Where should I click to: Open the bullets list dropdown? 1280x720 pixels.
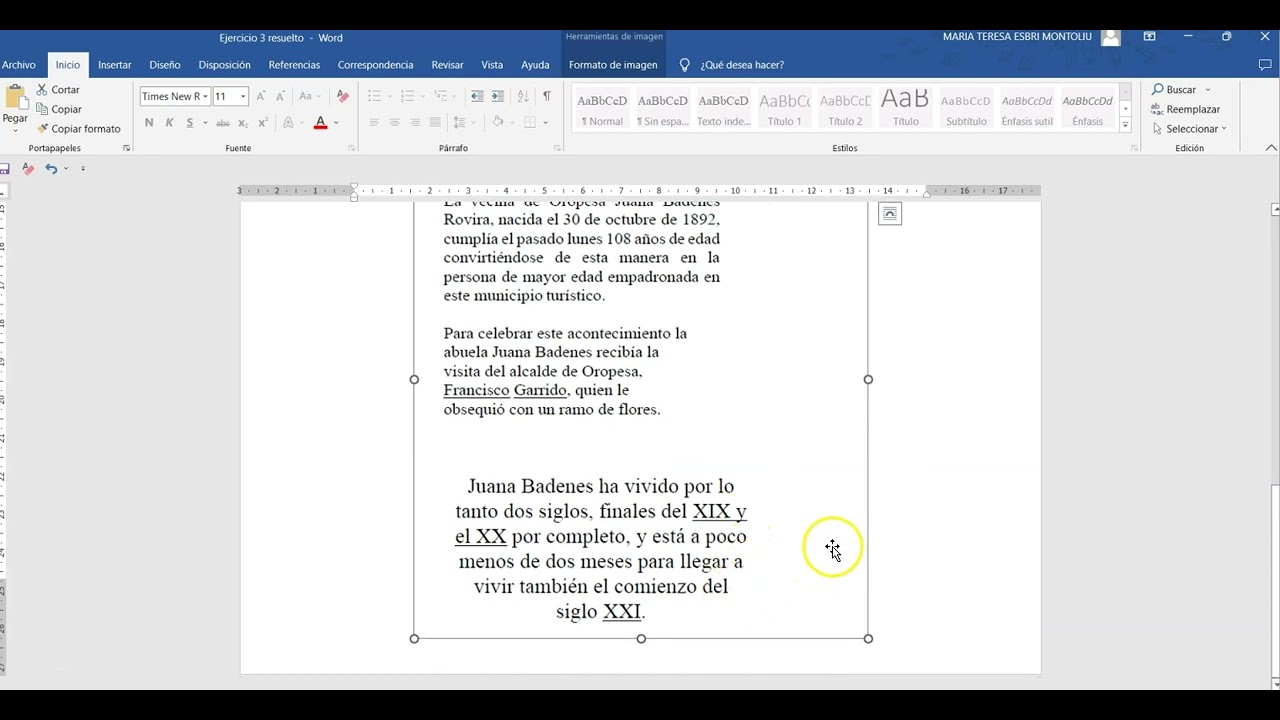pyautogui.click(x=390, y=97)
